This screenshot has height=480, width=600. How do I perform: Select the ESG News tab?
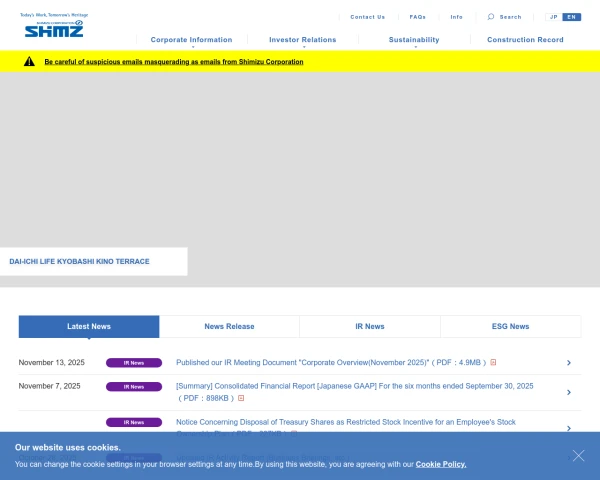[510, 327]
